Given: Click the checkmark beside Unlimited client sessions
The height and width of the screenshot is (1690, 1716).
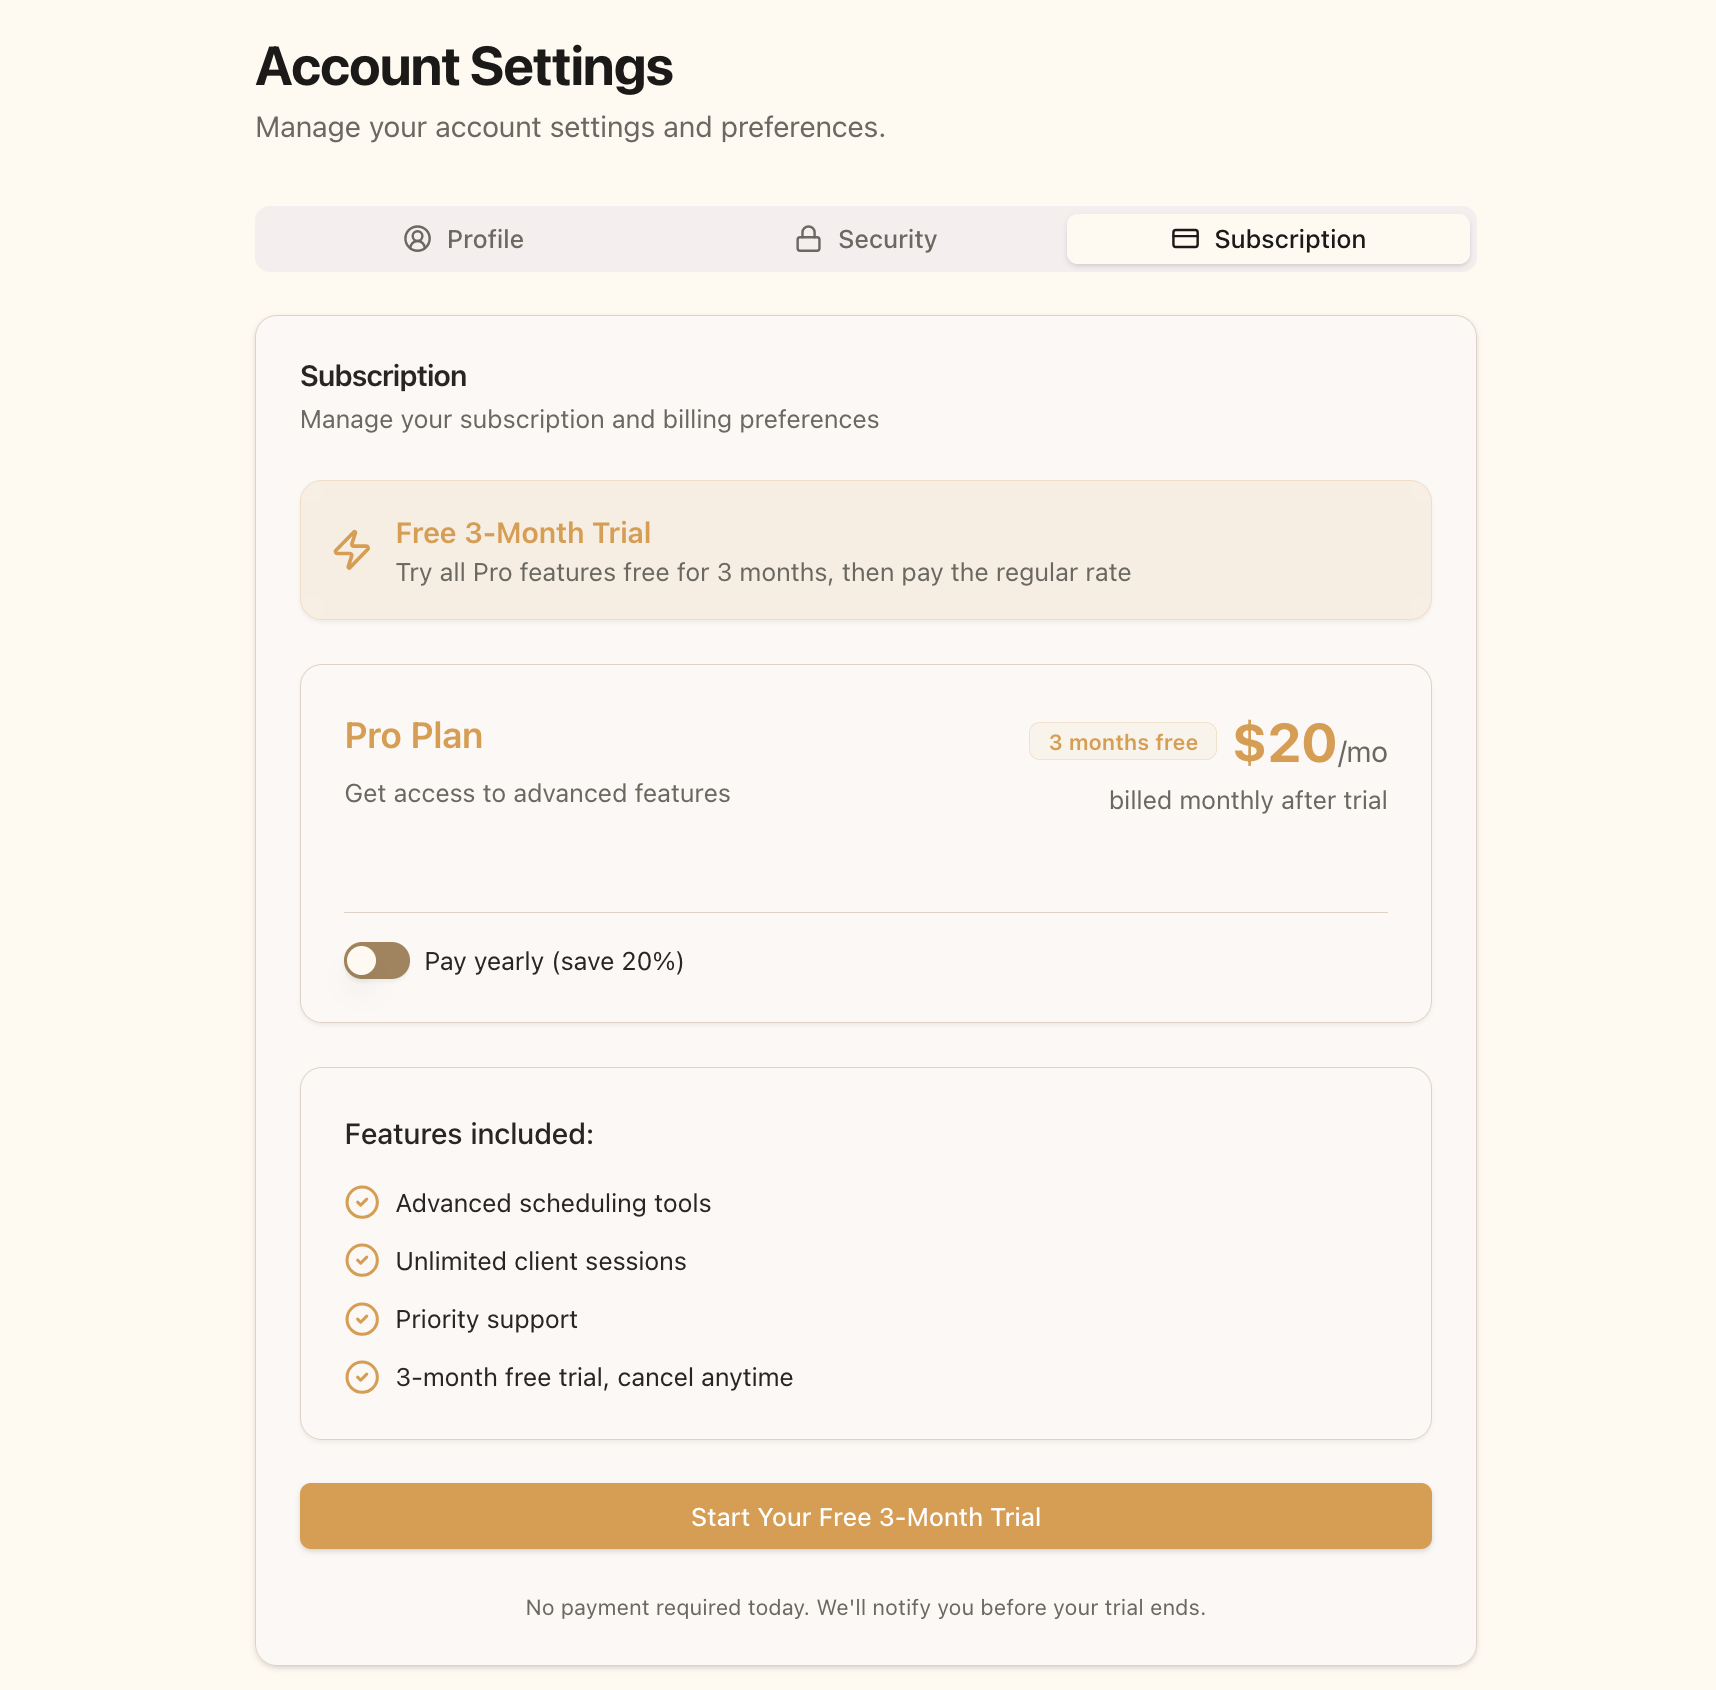Looking at the screenshot, I should click(x=362, y=1260).
